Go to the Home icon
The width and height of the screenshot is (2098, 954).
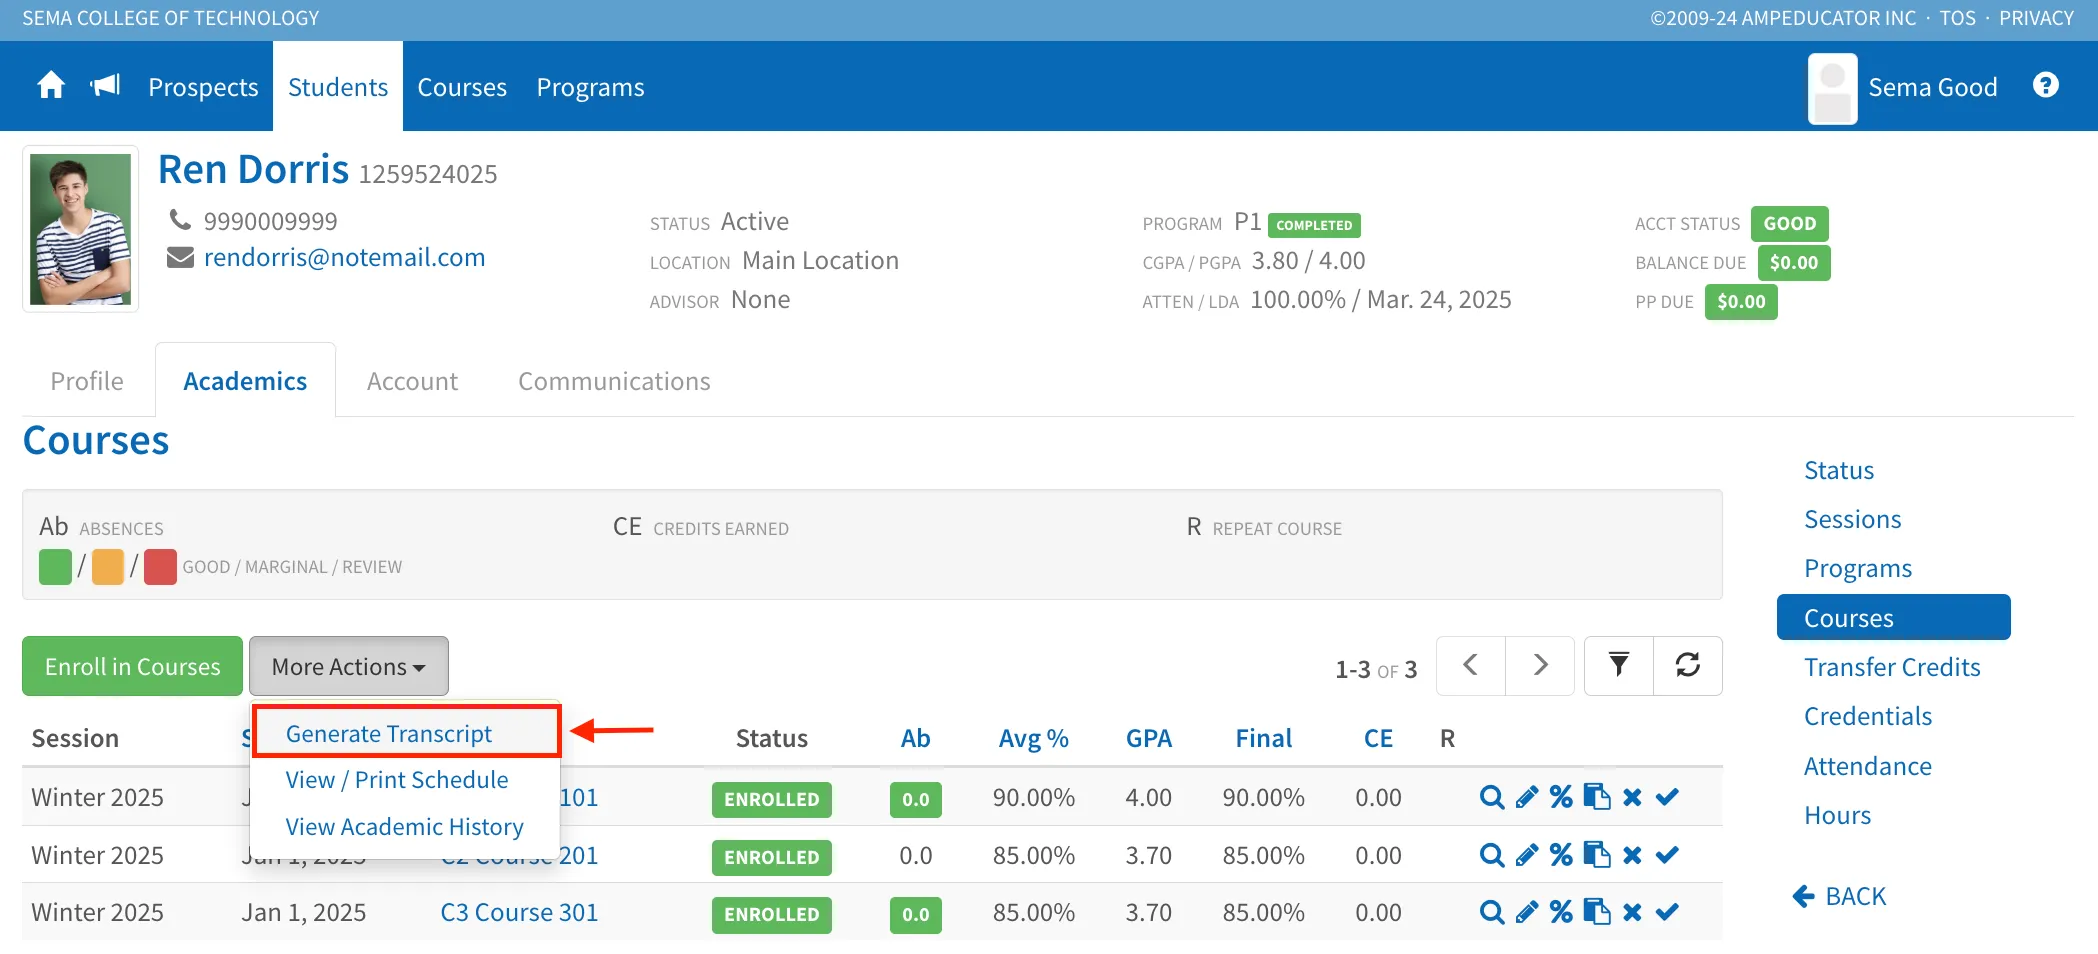click(51, 86)
